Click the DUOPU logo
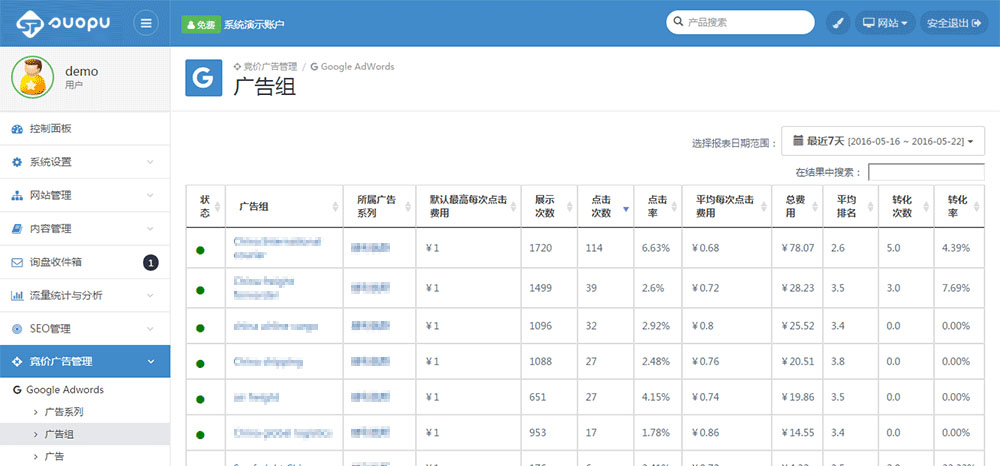1000x466 pixels. (62, 23)
